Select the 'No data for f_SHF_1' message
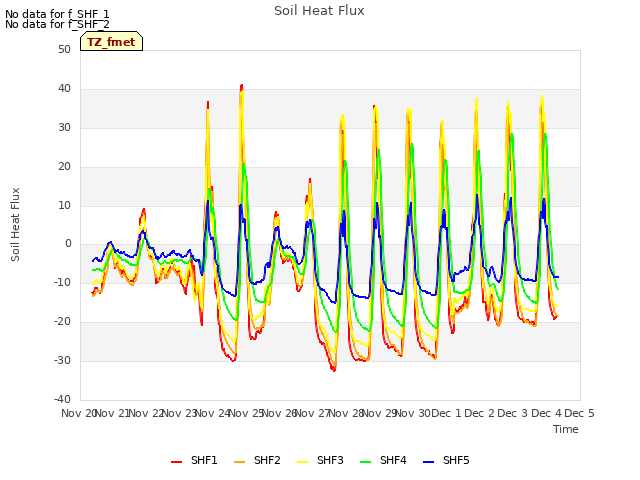Viewport: 640px width, 480px height. (57, 14)
